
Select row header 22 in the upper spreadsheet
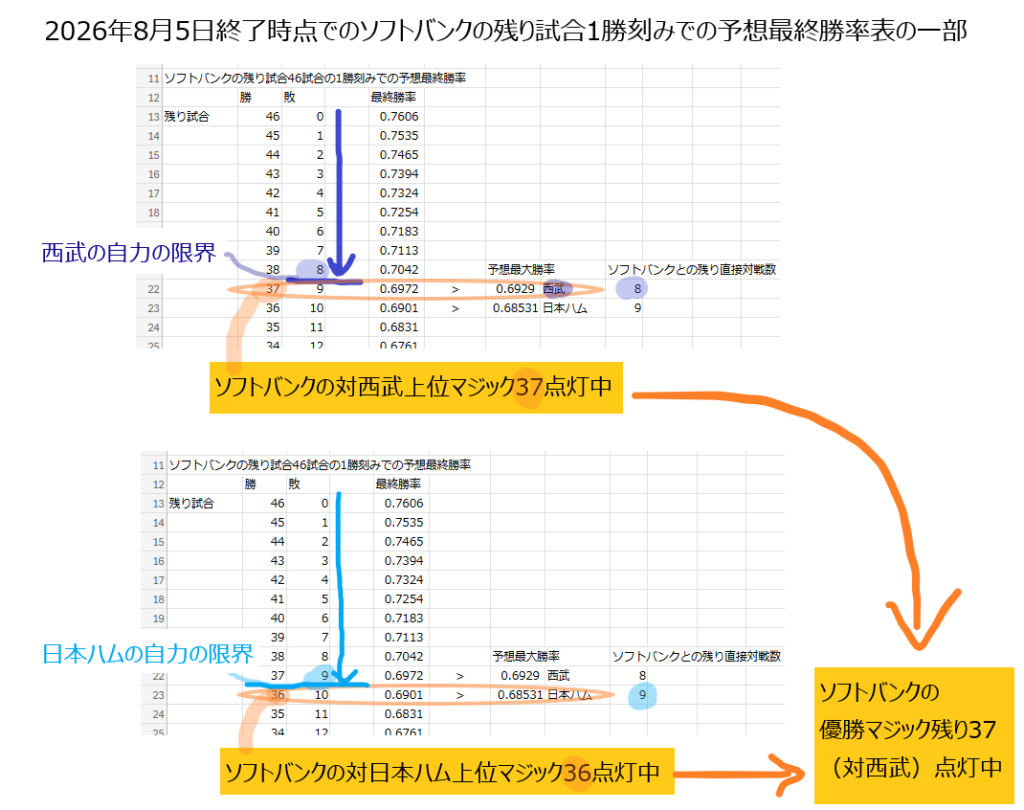click(153, 289)
